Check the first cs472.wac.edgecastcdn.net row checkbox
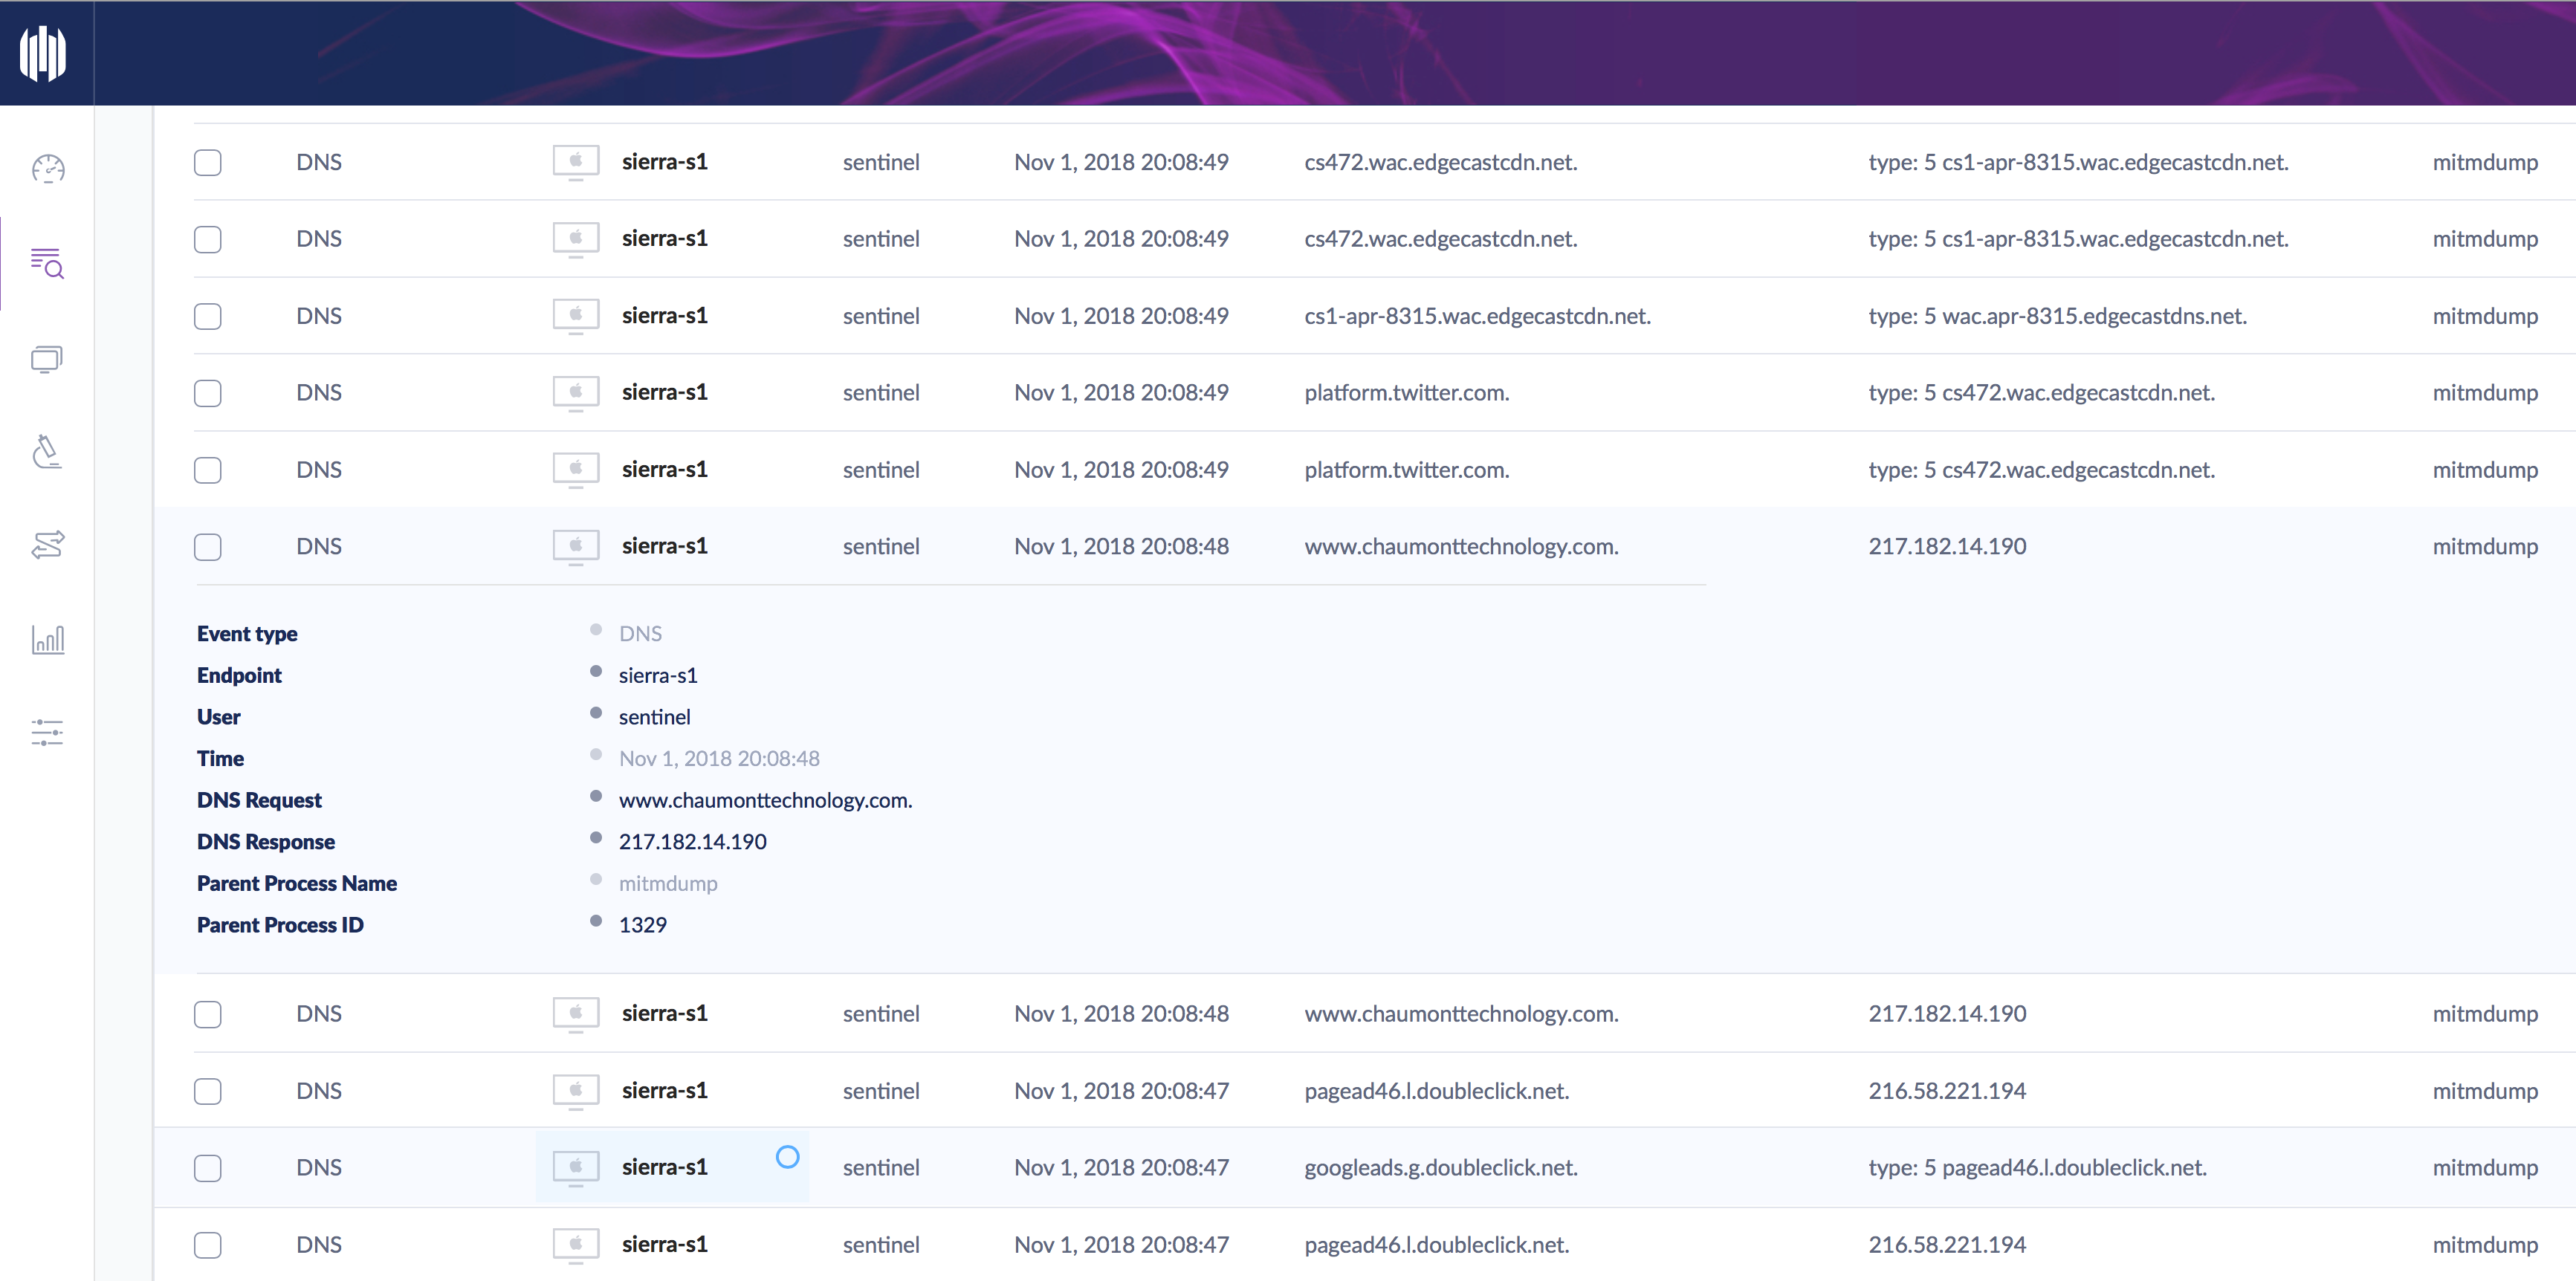The width and height of the screenshot is (2576, 1281). pyautogui.click(x=208, y=162)
